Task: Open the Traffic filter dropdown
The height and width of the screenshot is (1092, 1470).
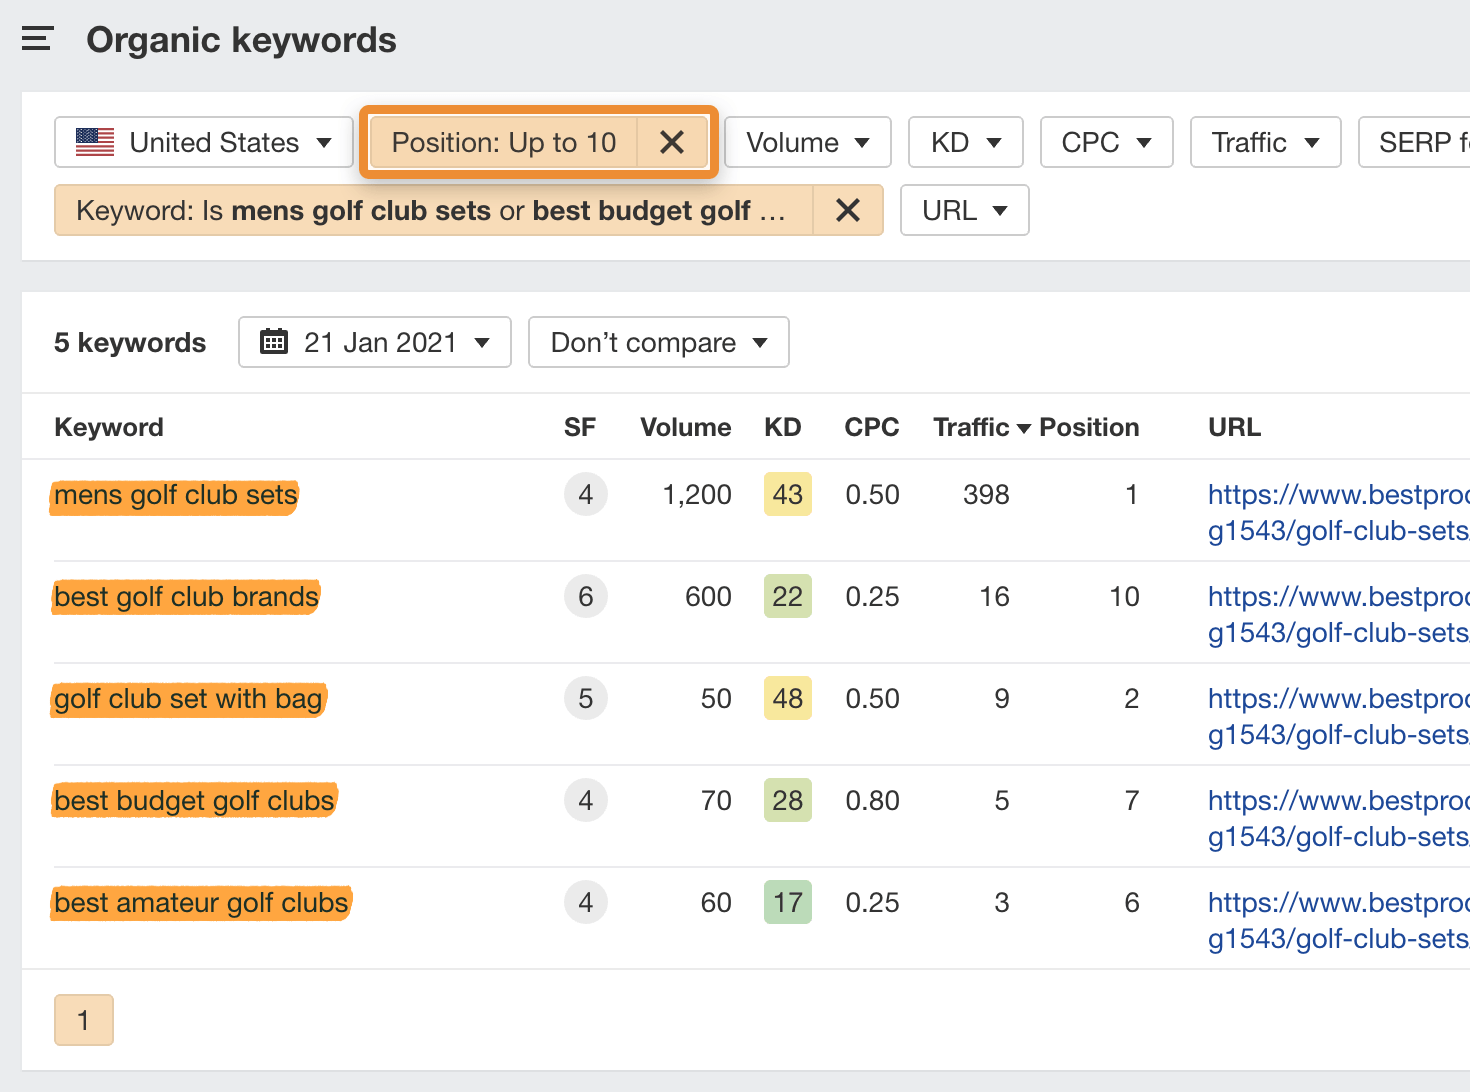Action: pyautogui.click(x=1265, y=143)
